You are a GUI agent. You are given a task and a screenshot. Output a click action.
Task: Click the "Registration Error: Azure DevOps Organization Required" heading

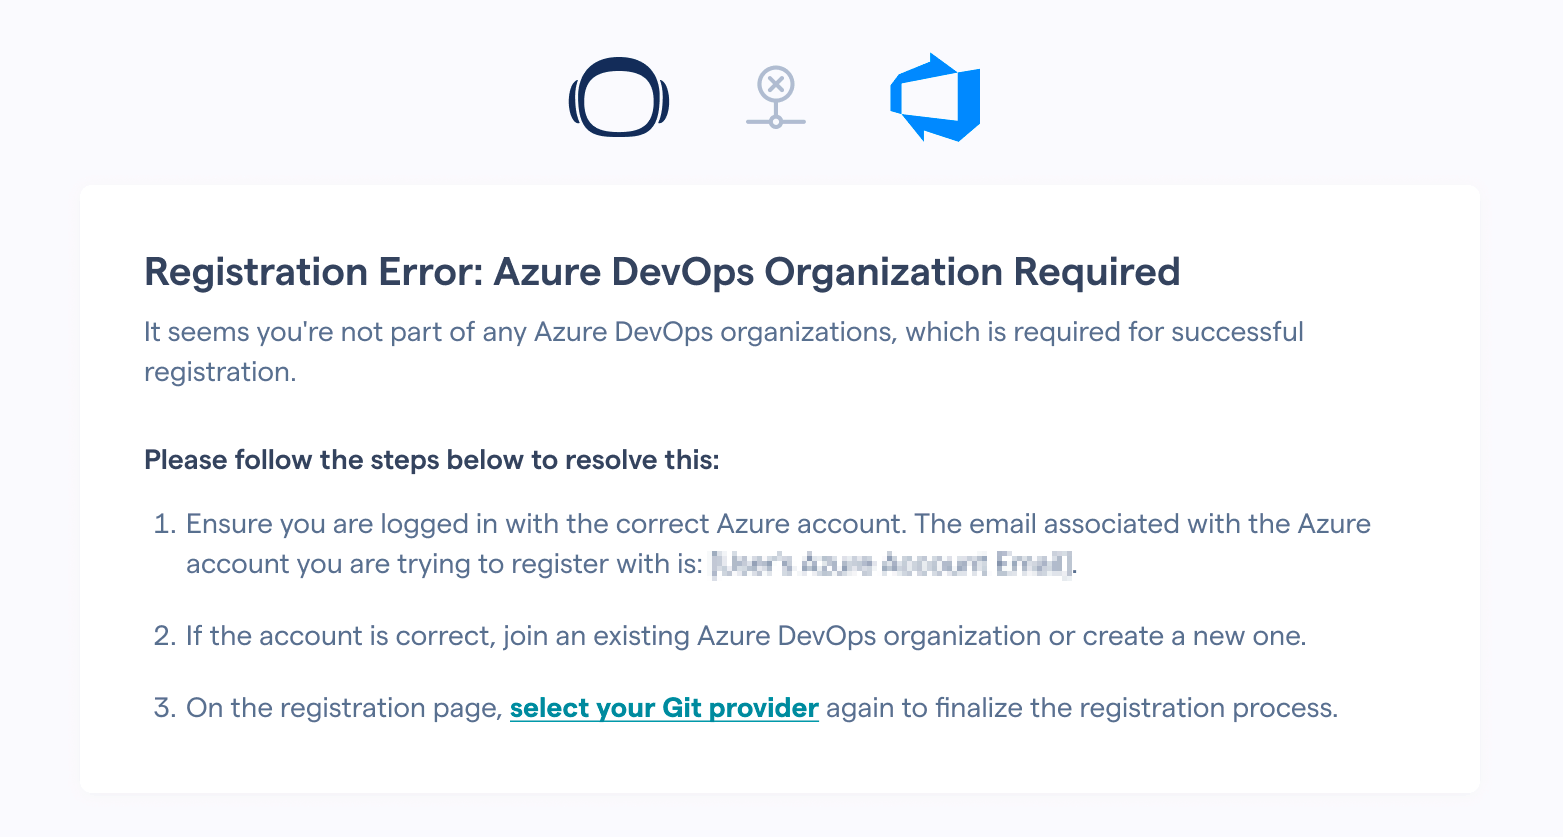662,272
